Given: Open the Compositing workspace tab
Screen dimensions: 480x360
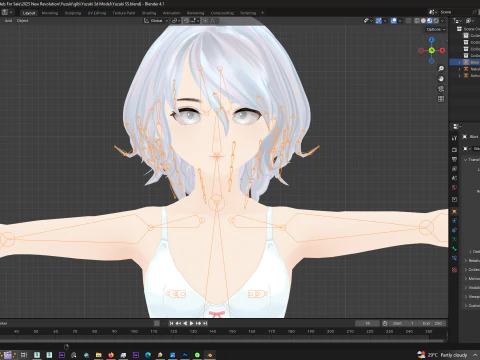Looking at the screenshot, I should pyautogui.click(x=222, y=13).
